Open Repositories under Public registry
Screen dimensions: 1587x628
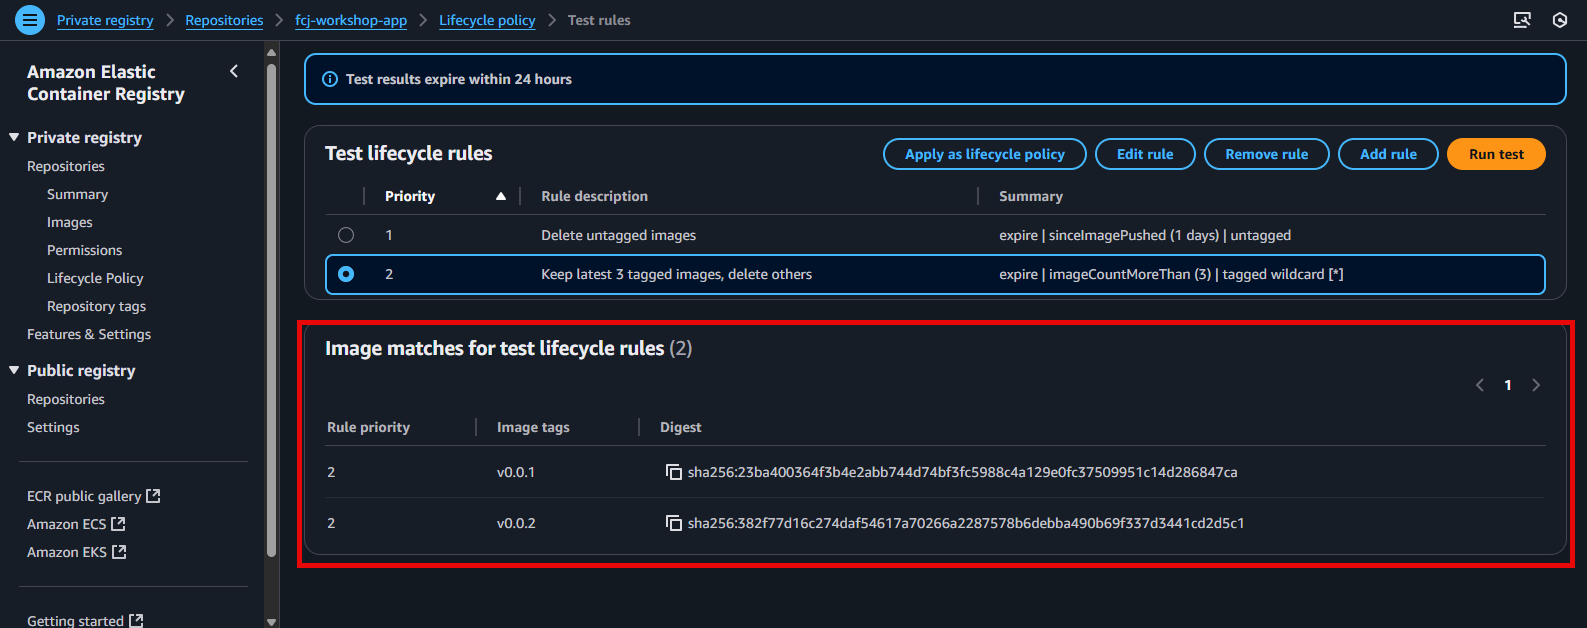[x=66, y=399]
